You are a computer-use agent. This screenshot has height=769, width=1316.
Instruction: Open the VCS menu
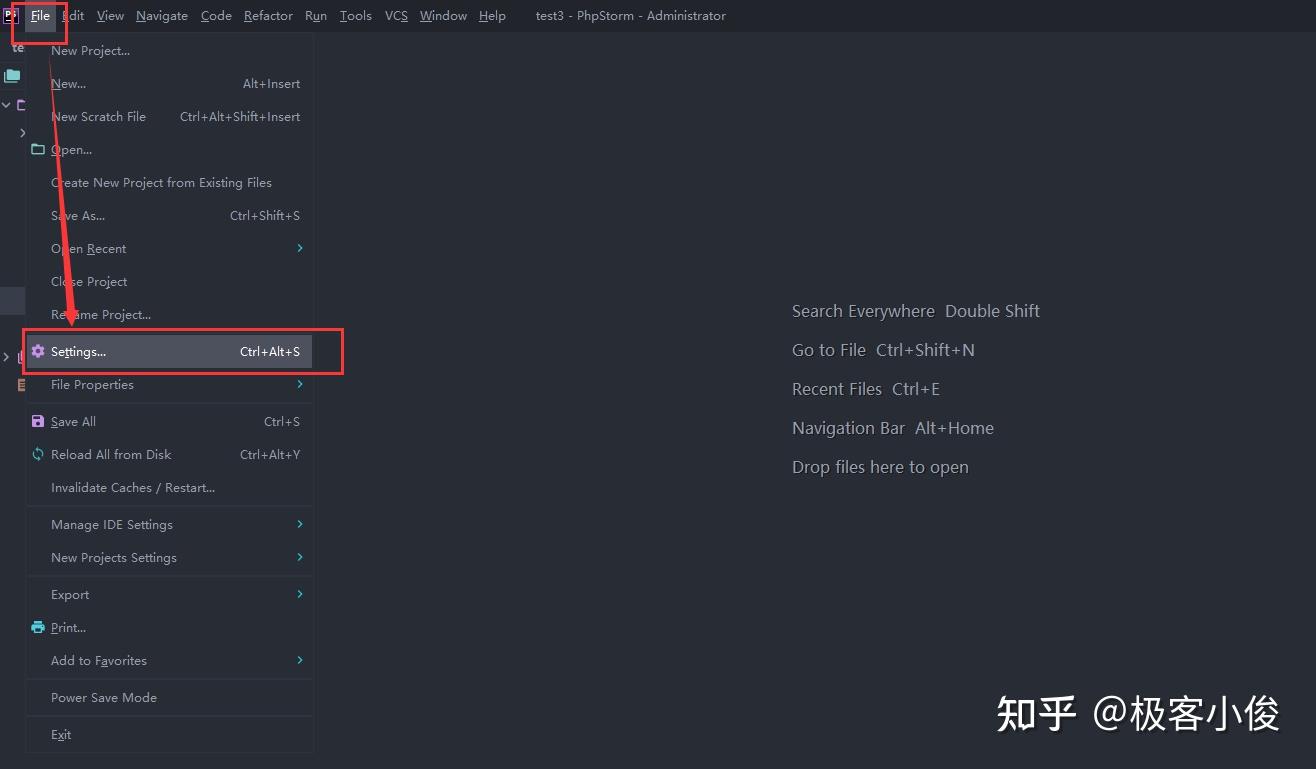coord(396,15)
